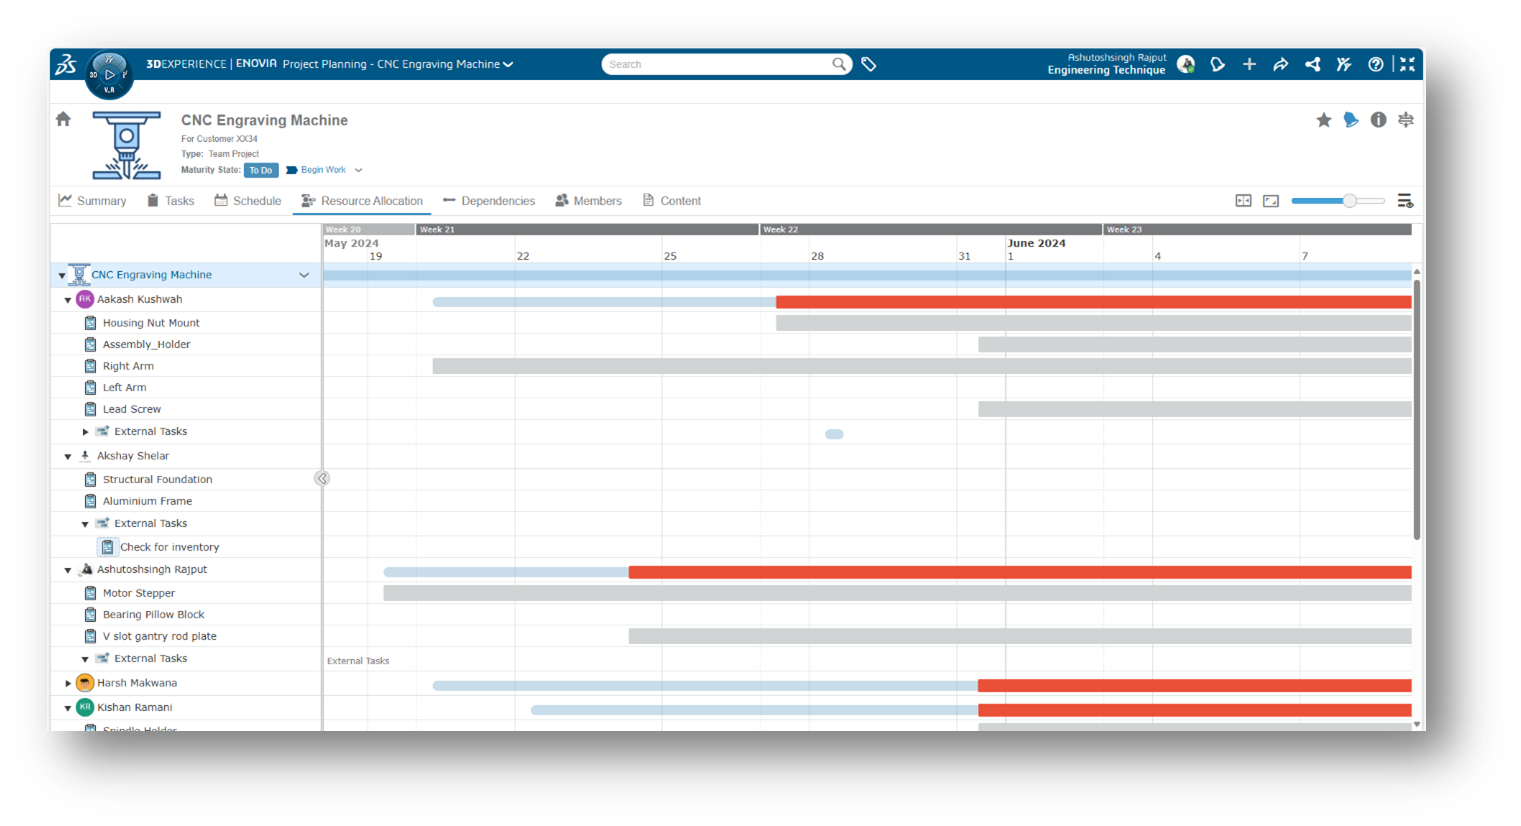Click the plus add icon in header
The width and height of the screenshot is (1521, 826).
pos(1249,64)
